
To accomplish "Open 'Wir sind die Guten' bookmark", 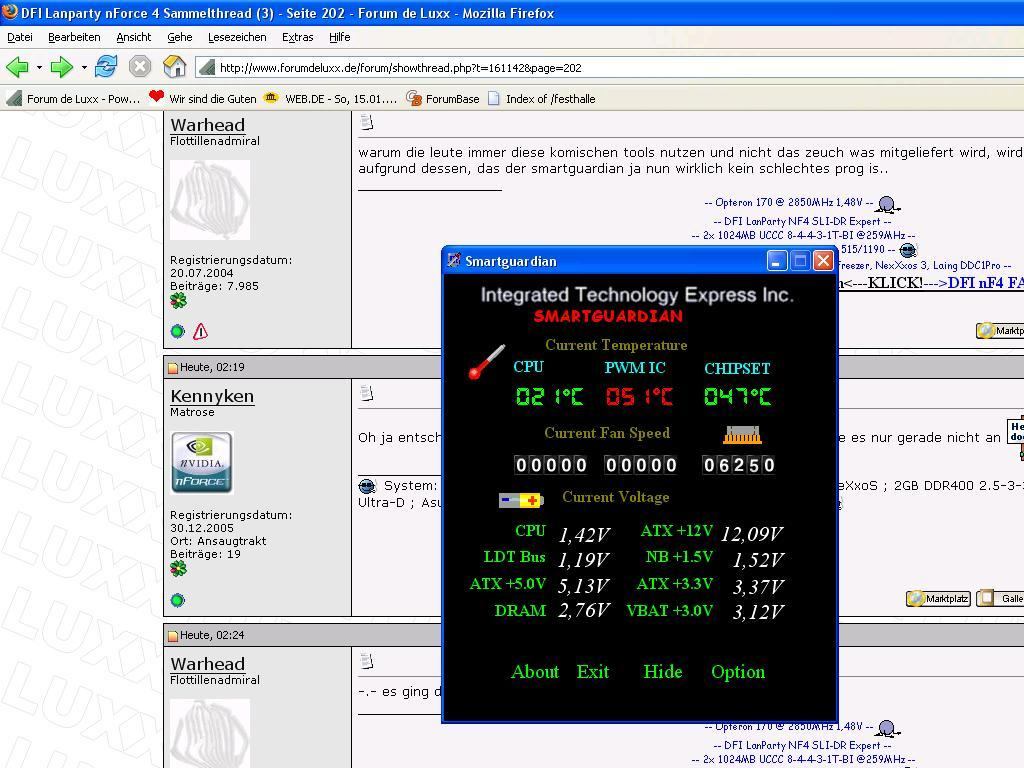I will pyautogui.click(x=203, y=99).
